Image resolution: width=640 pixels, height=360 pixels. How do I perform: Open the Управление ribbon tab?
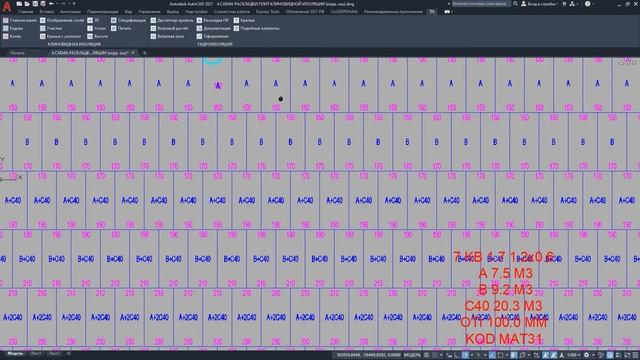click(x=149, y=12)
